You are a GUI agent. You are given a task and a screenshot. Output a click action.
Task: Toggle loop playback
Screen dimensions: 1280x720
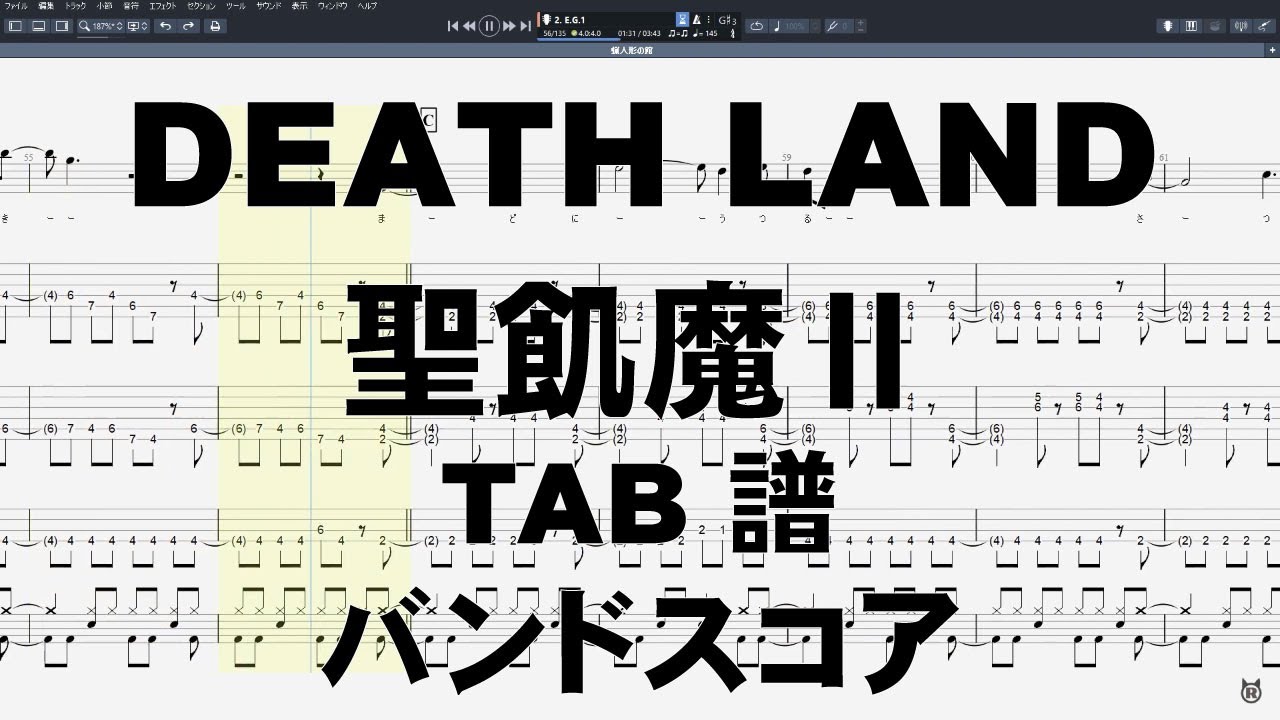tap(757, 26)
